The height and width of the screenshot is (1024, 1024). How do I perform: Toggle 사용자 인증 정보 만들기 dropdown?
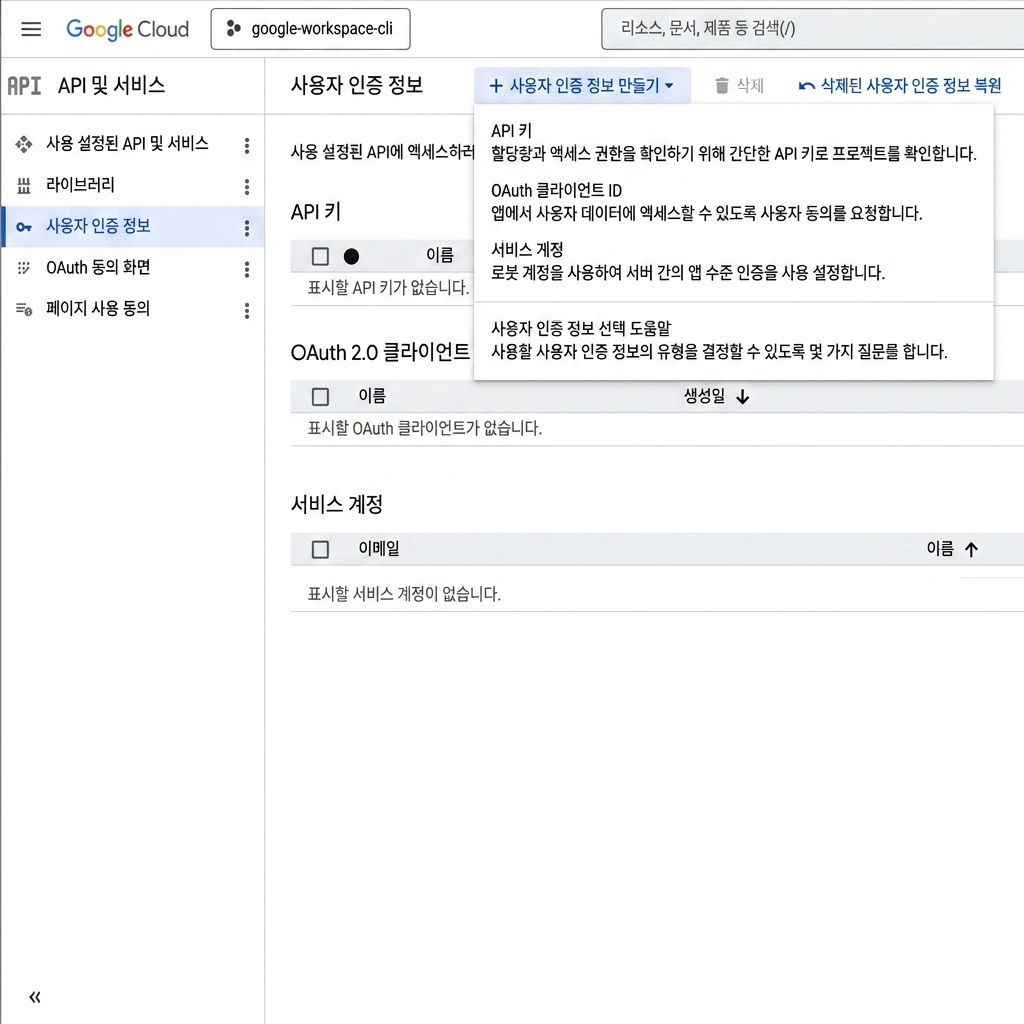point(582,86)
